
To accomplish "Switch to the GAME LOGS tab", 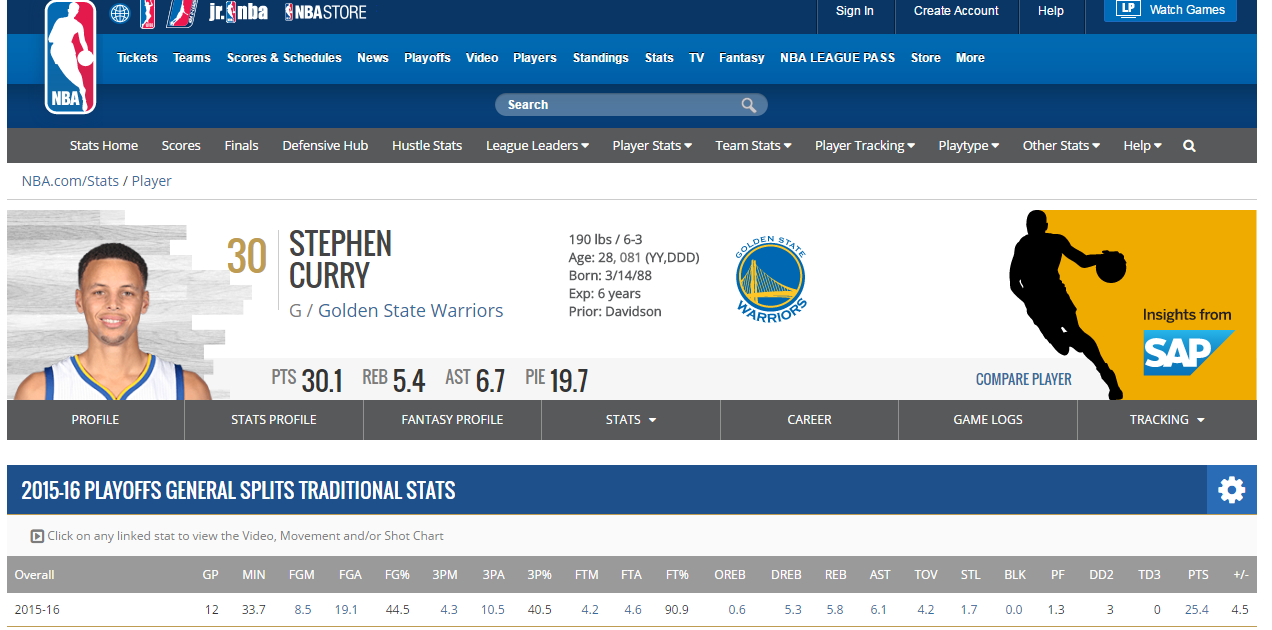I will click(x=987, y=420).
